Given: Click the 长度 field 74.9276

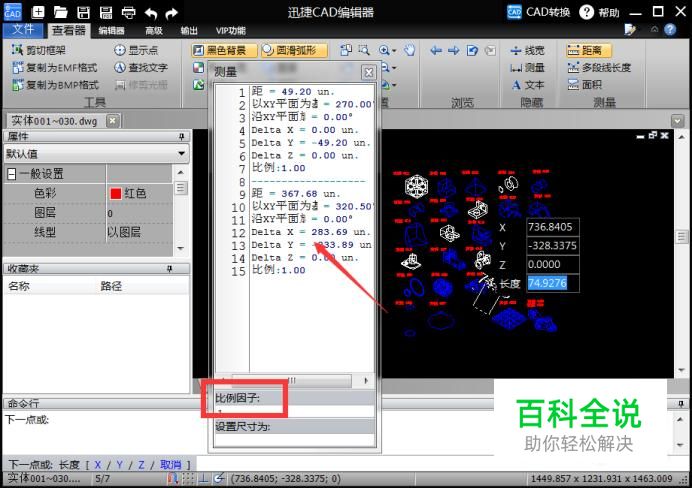Looking at the screenshot, I should [553, 283].
